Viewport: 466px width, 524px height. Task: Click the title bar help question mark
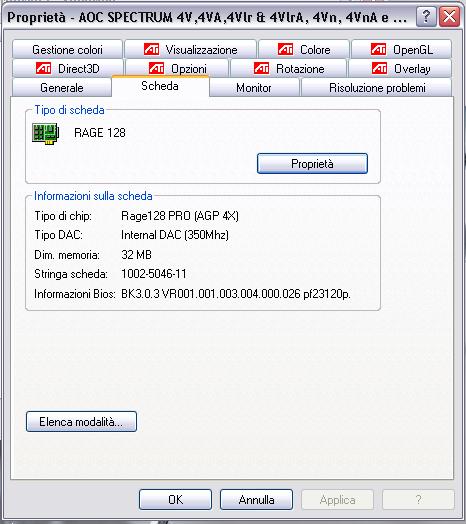426,16
